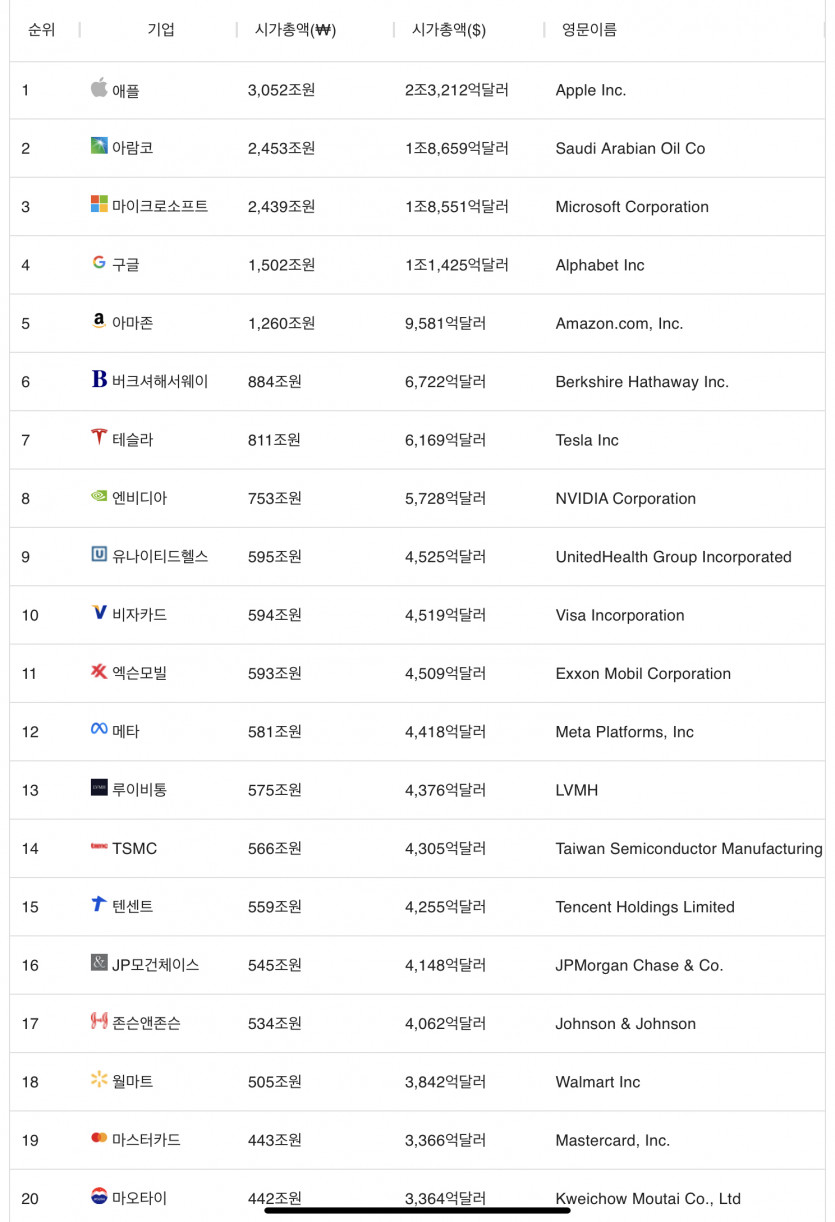
Task: Click the 영문이름 column header
Action: click(x=589, y=30)
